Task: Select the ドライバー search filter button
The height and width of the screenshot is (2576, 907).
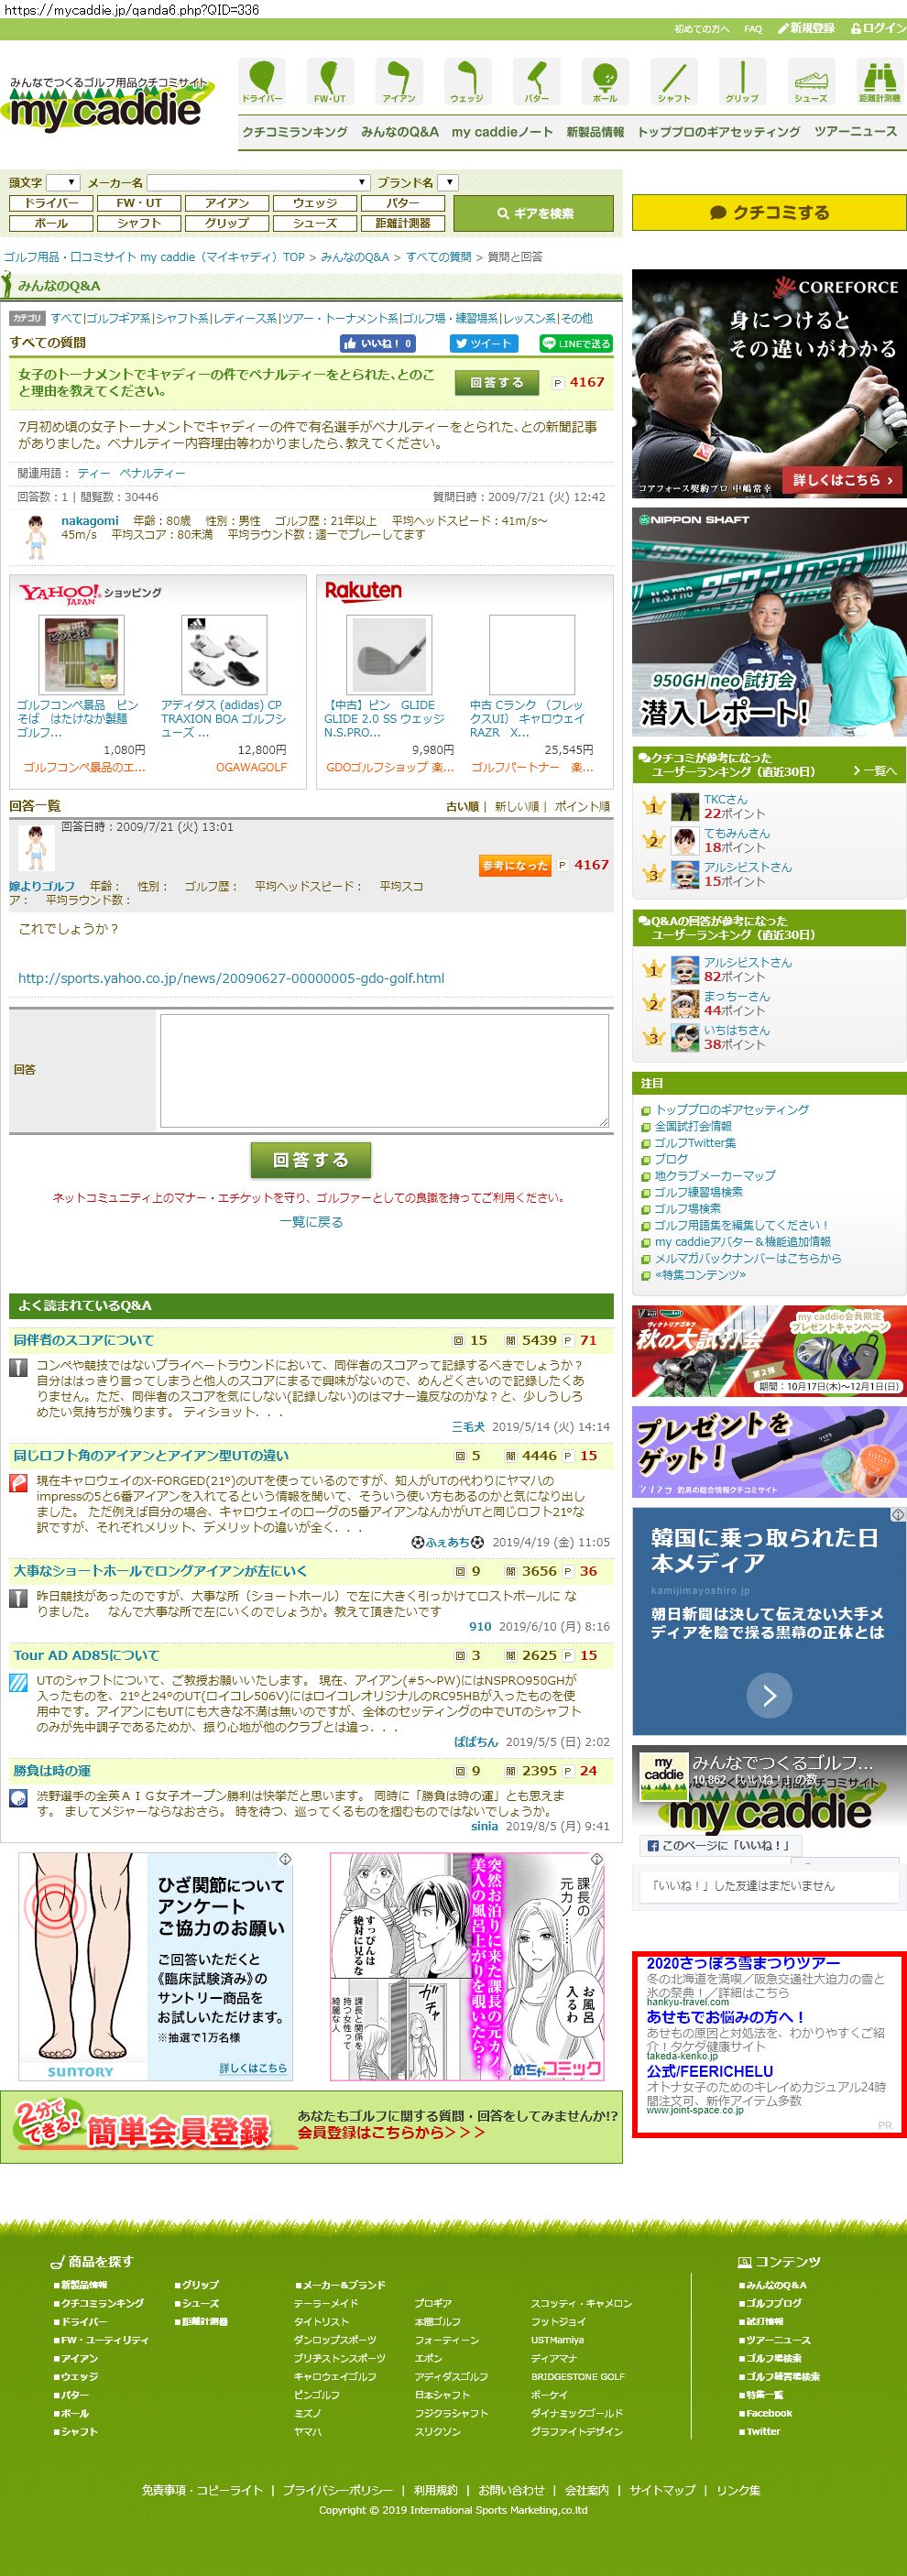Action: [x=52, y=203]
